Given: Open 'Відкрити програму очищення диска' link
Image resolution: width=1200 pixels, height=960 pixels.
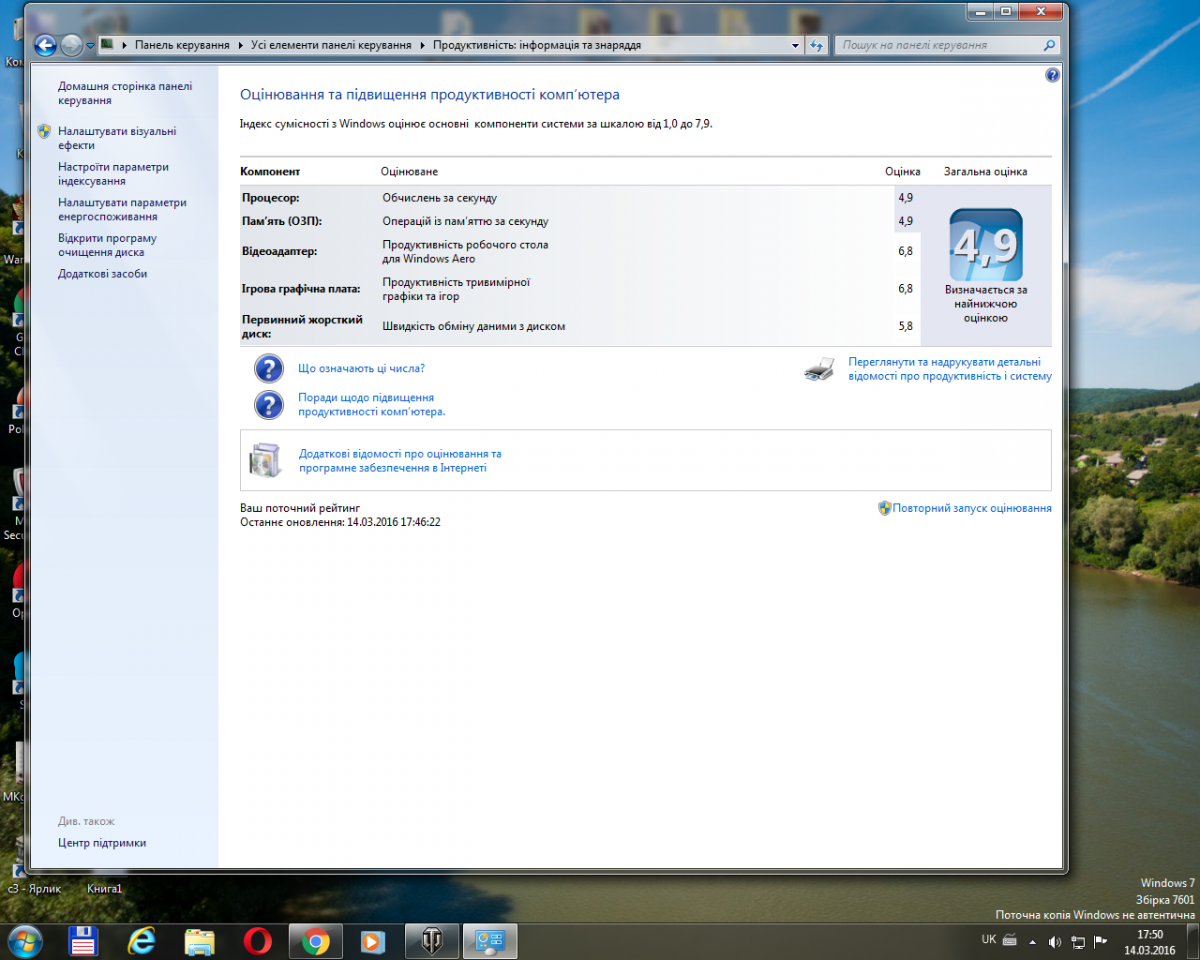Looking at the screenshot, I should point(107,245).
